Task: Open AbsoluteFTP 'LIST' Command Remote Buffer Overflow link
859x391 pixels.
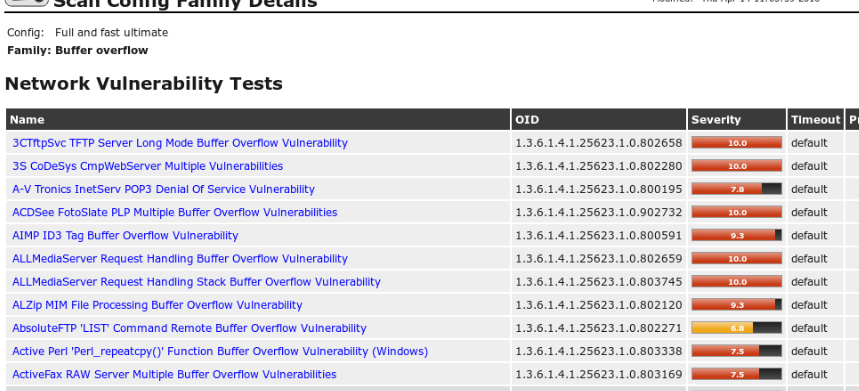Action: 189,328
